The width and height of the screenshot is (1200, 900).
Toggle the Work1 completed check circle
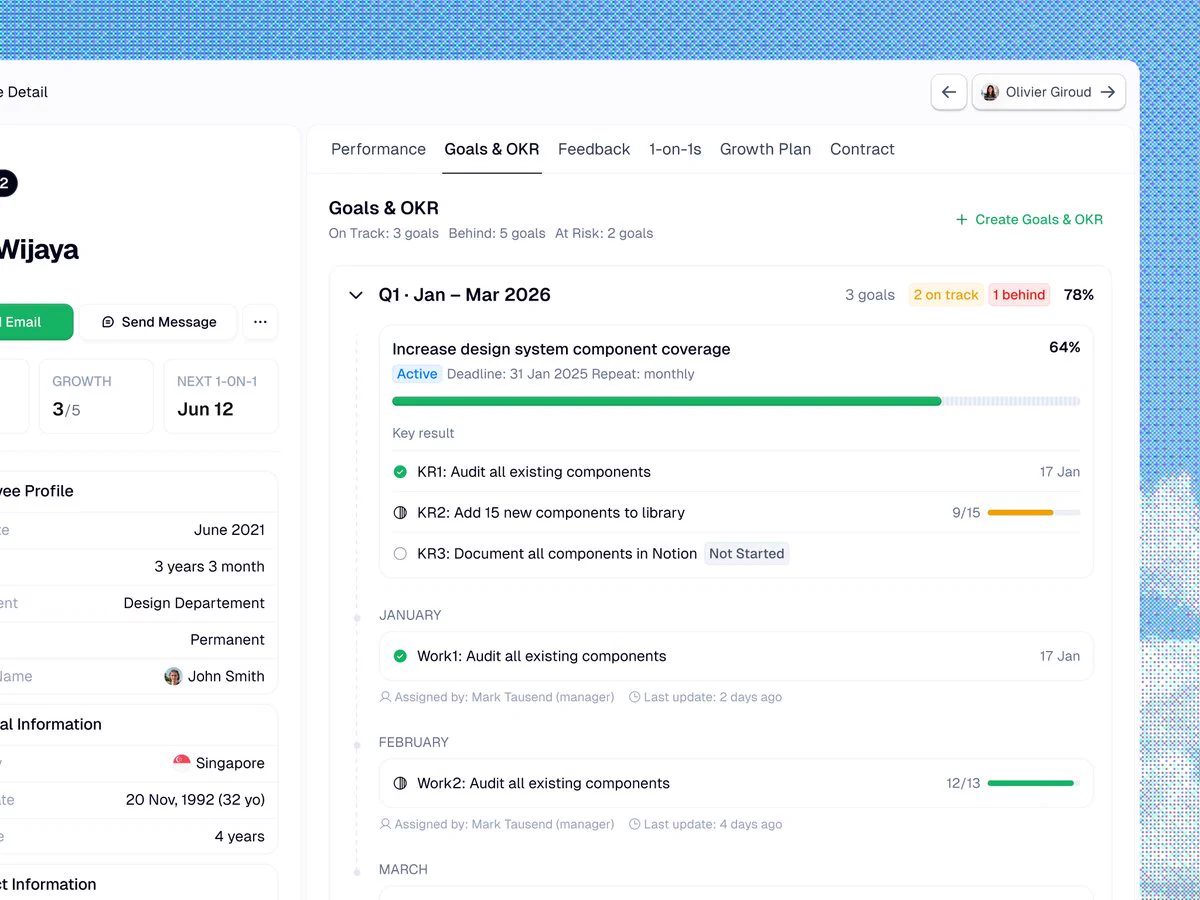[x=400, y=656]
